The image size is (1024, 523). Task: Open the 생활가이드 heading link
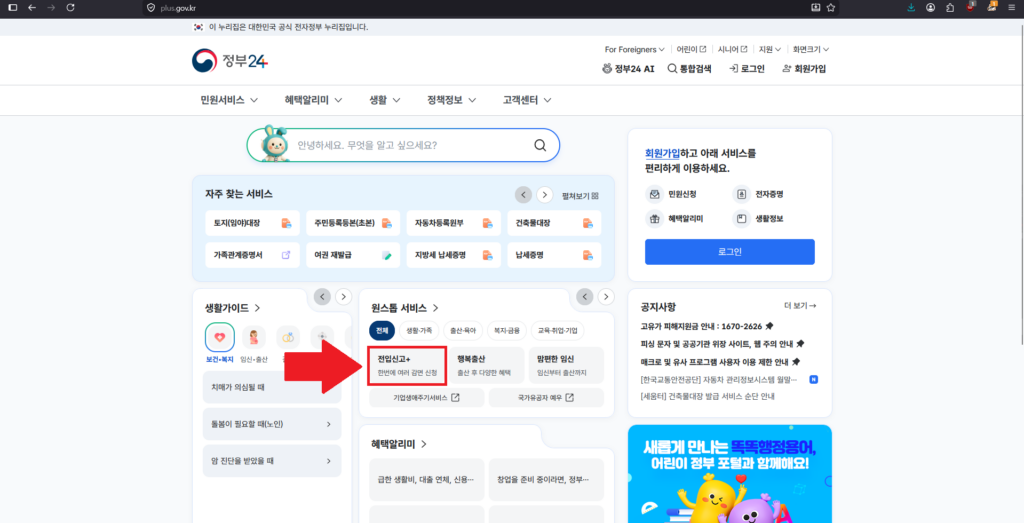click(x=233, y=308)
